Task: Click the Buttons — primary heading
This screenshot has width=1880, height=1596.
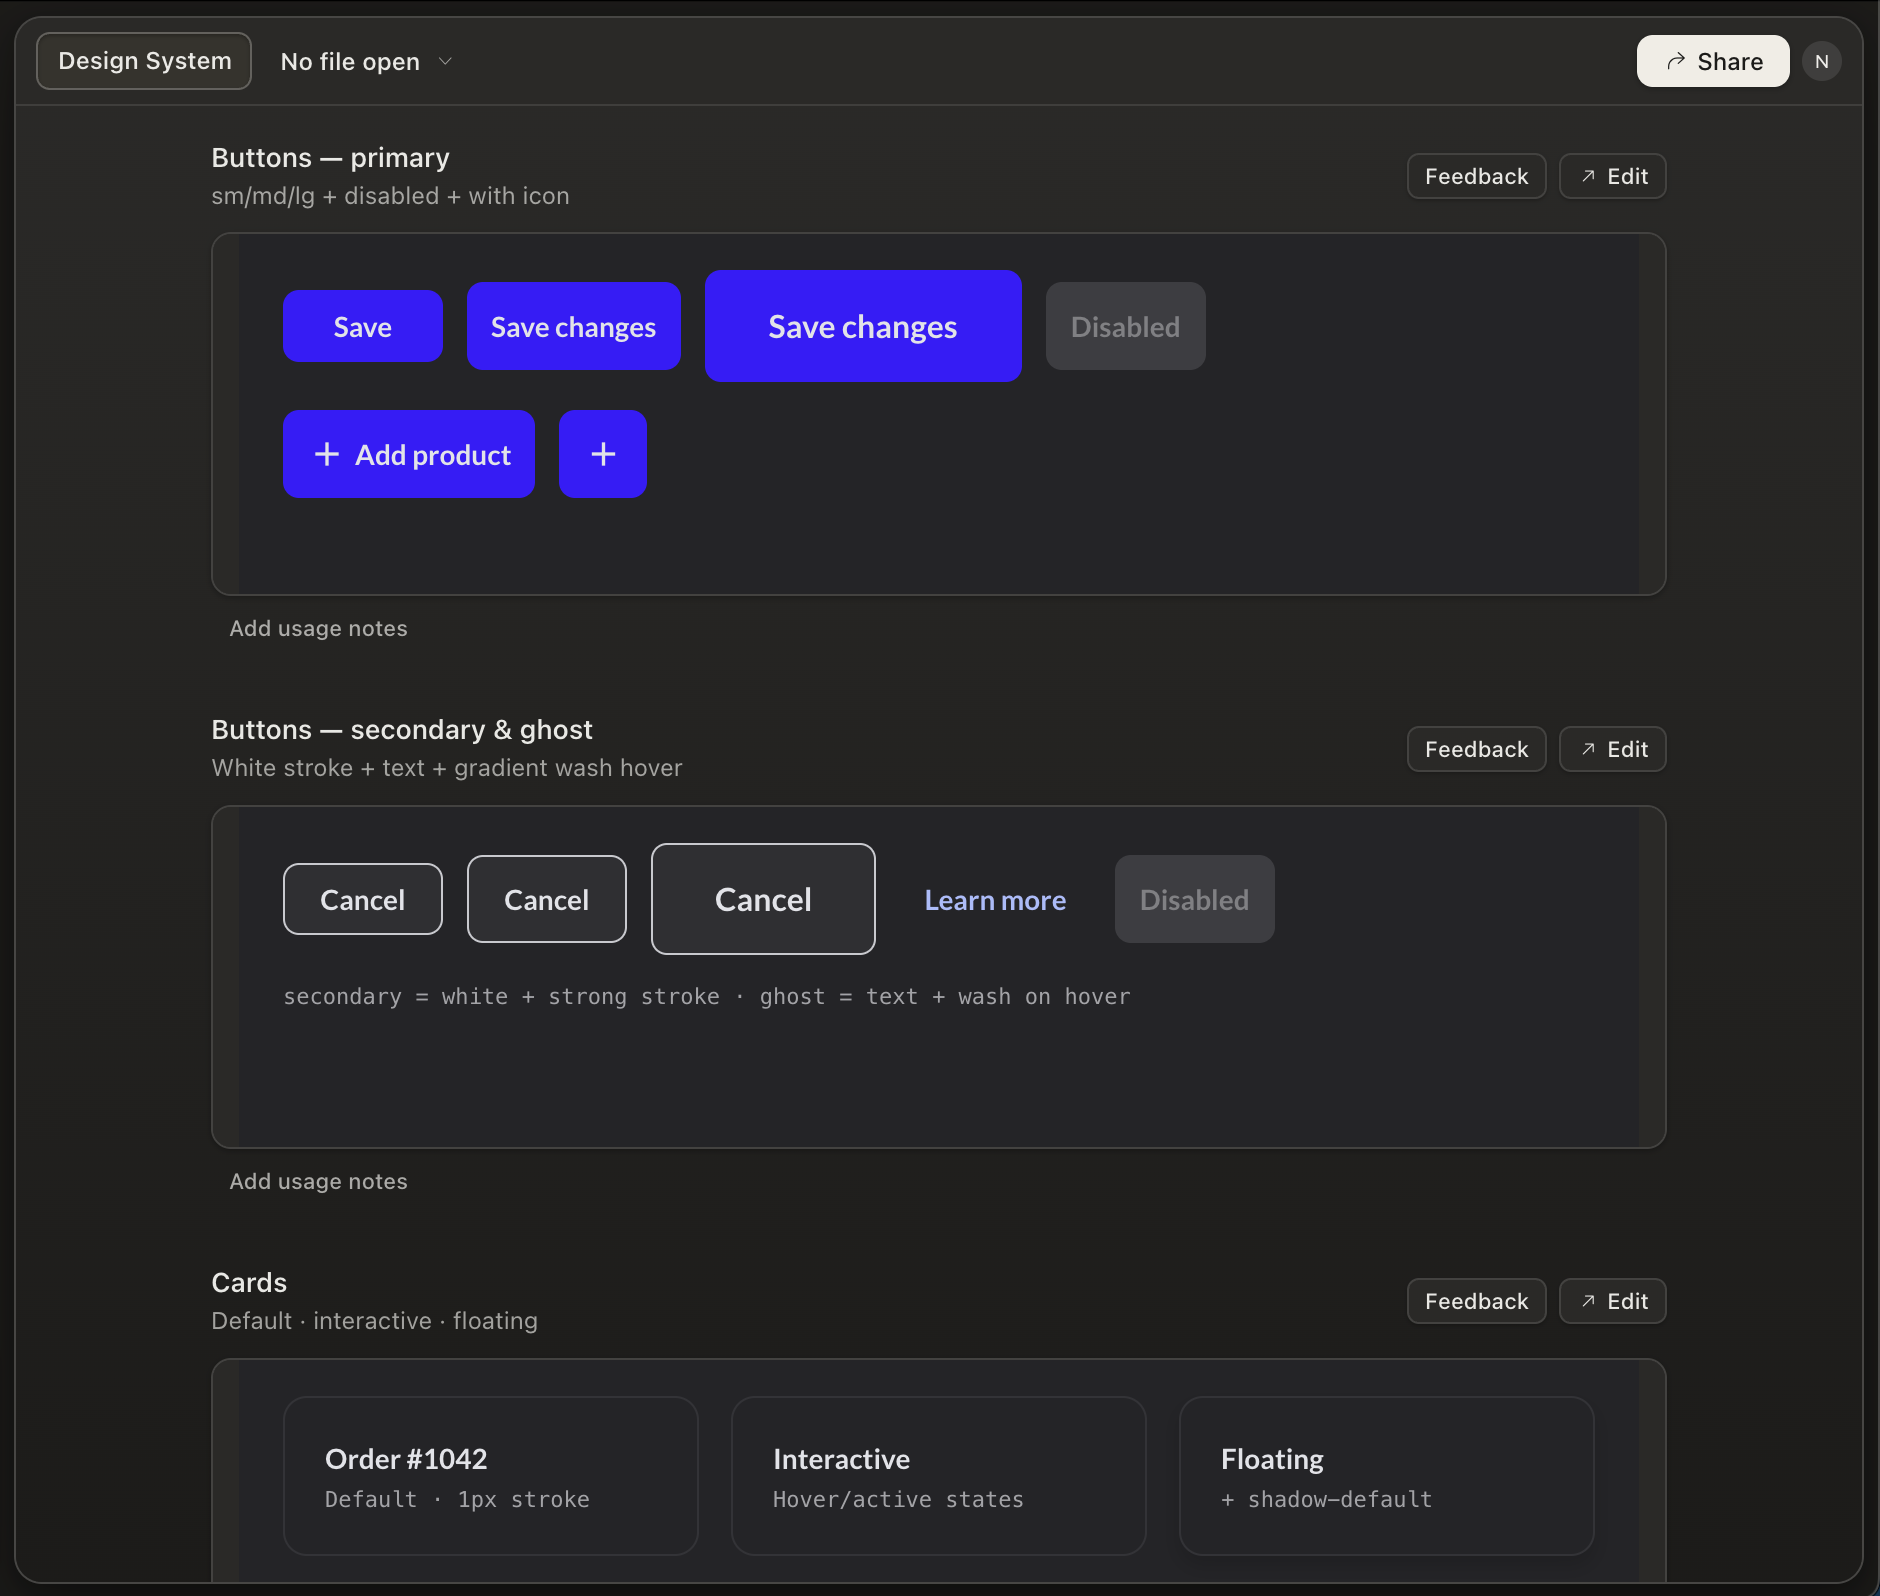Action: (x=330, y=158)
